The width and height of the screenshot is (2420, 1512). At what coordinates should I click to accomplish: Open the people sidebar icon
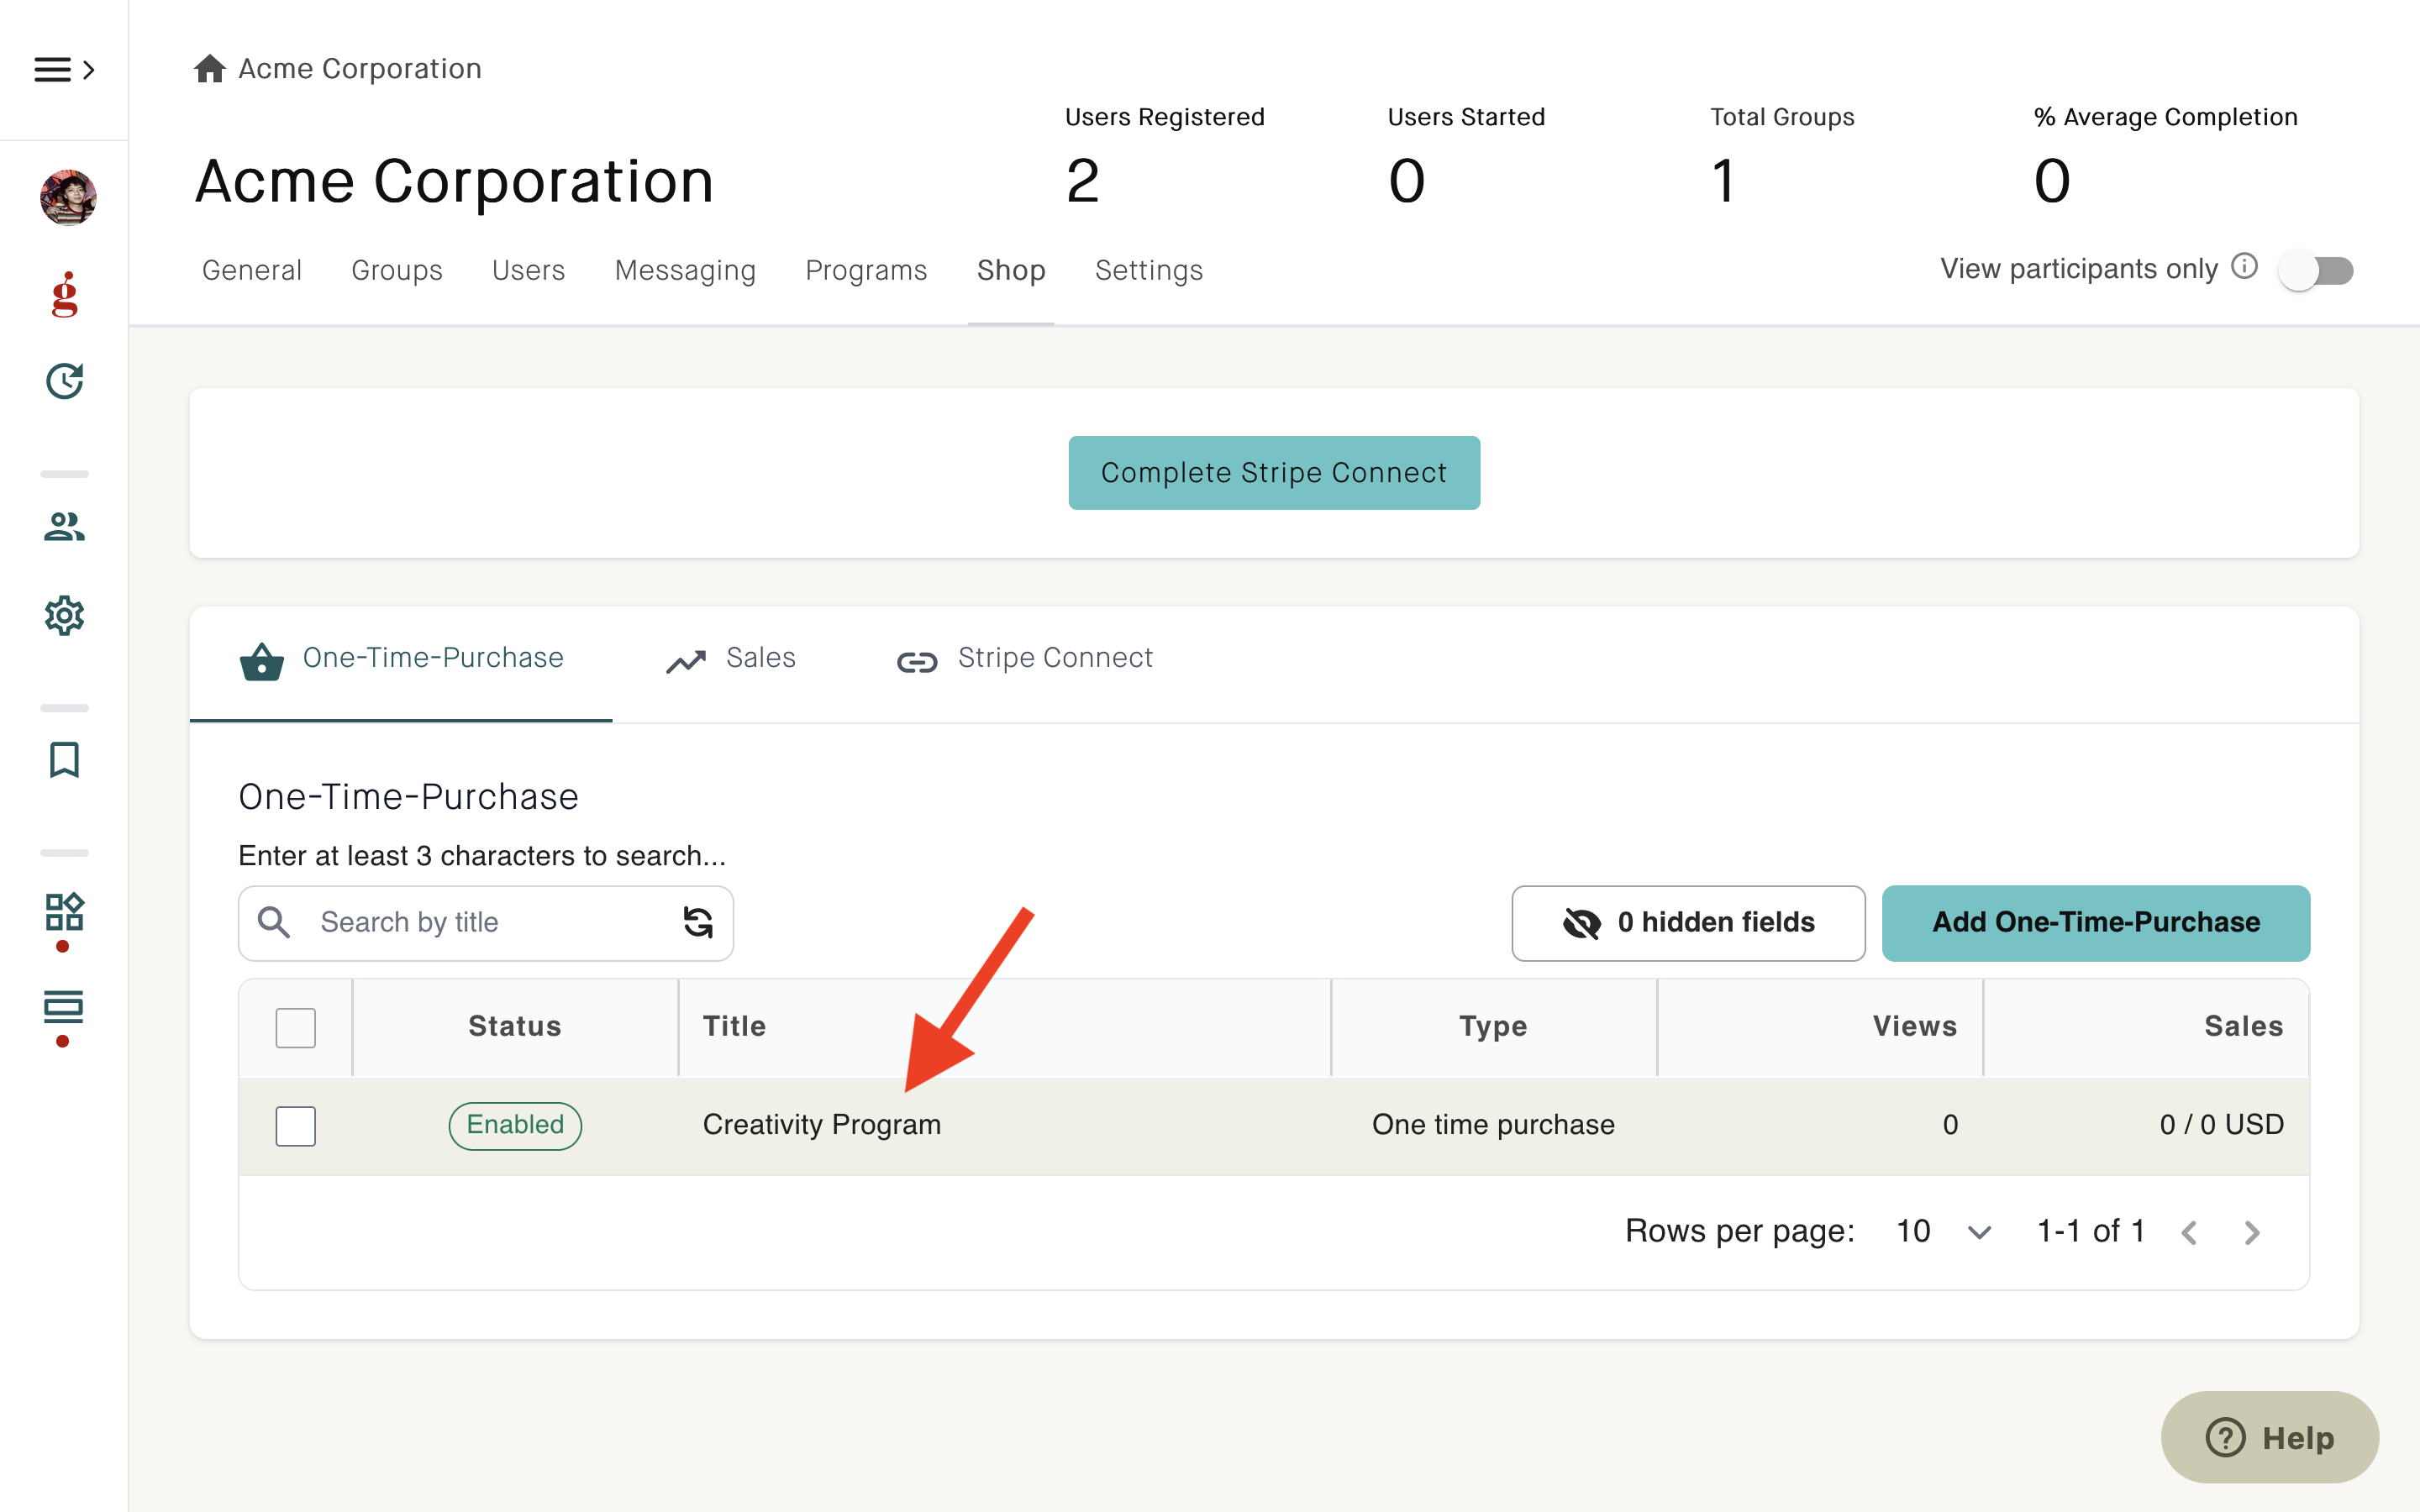coord(65,526)
